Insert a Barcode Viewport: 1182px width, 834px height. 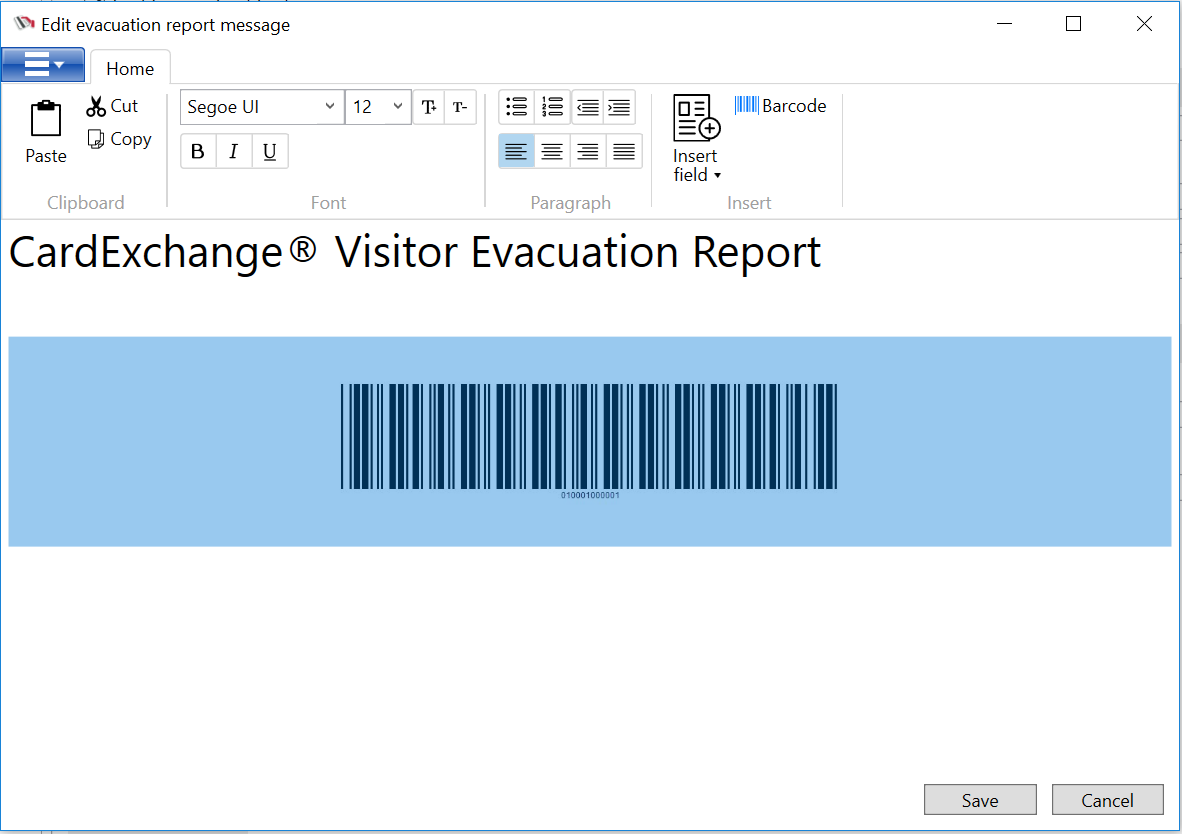780,106
